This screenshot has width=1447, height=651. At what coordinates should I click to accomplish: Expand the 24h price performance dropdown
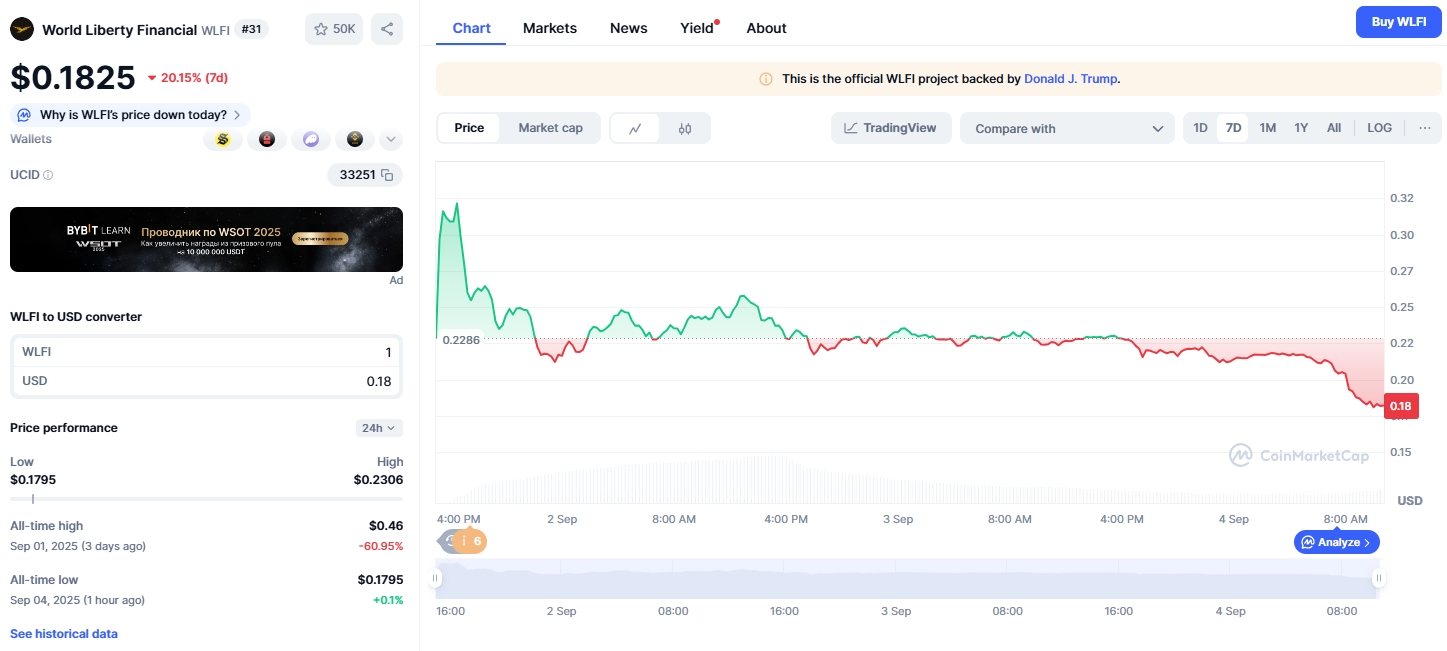point(379,428)
